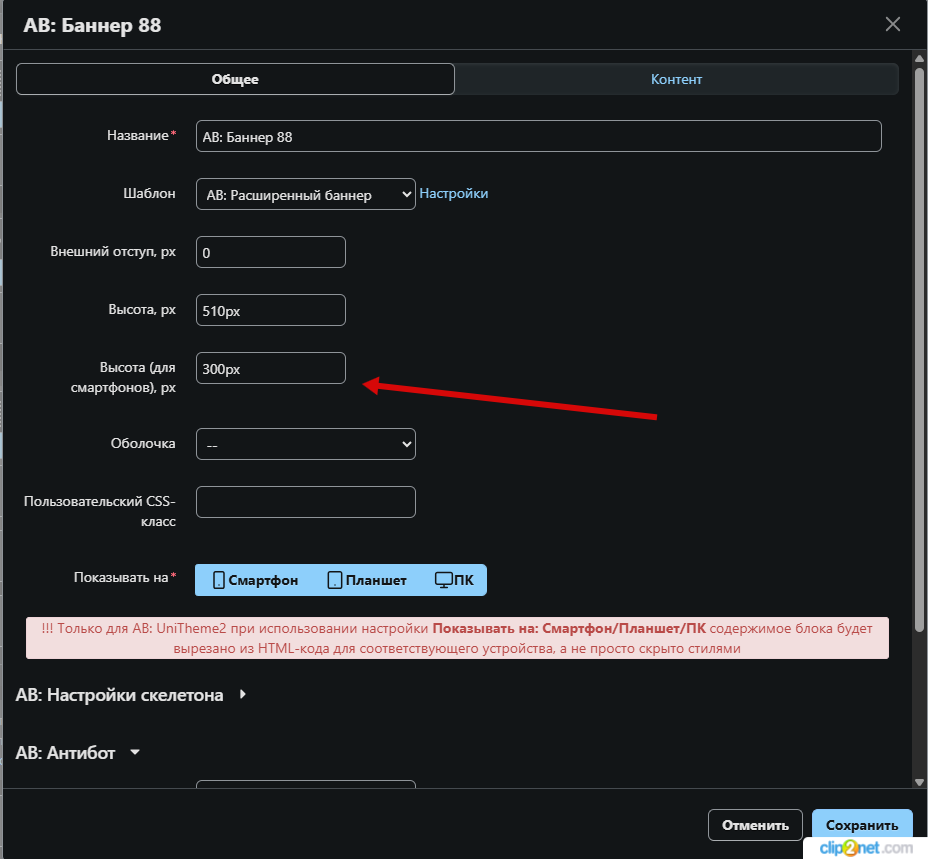The image size is (928, 859).
Task: Click the Название input field
Action: [x=538, y=136]
